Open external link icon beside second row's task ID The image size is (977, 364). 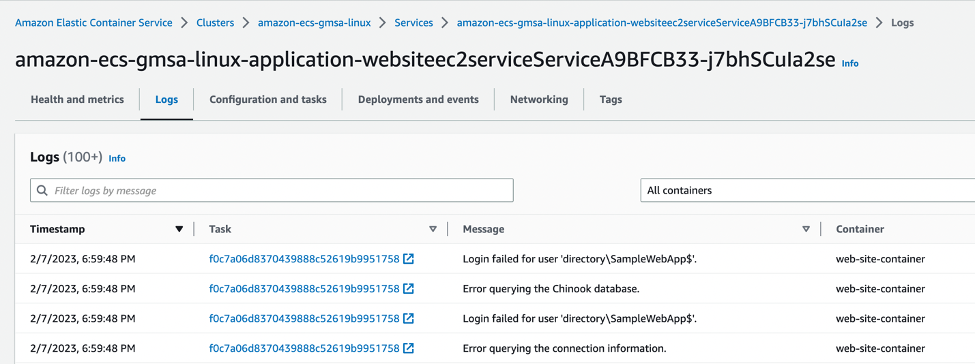409,289
